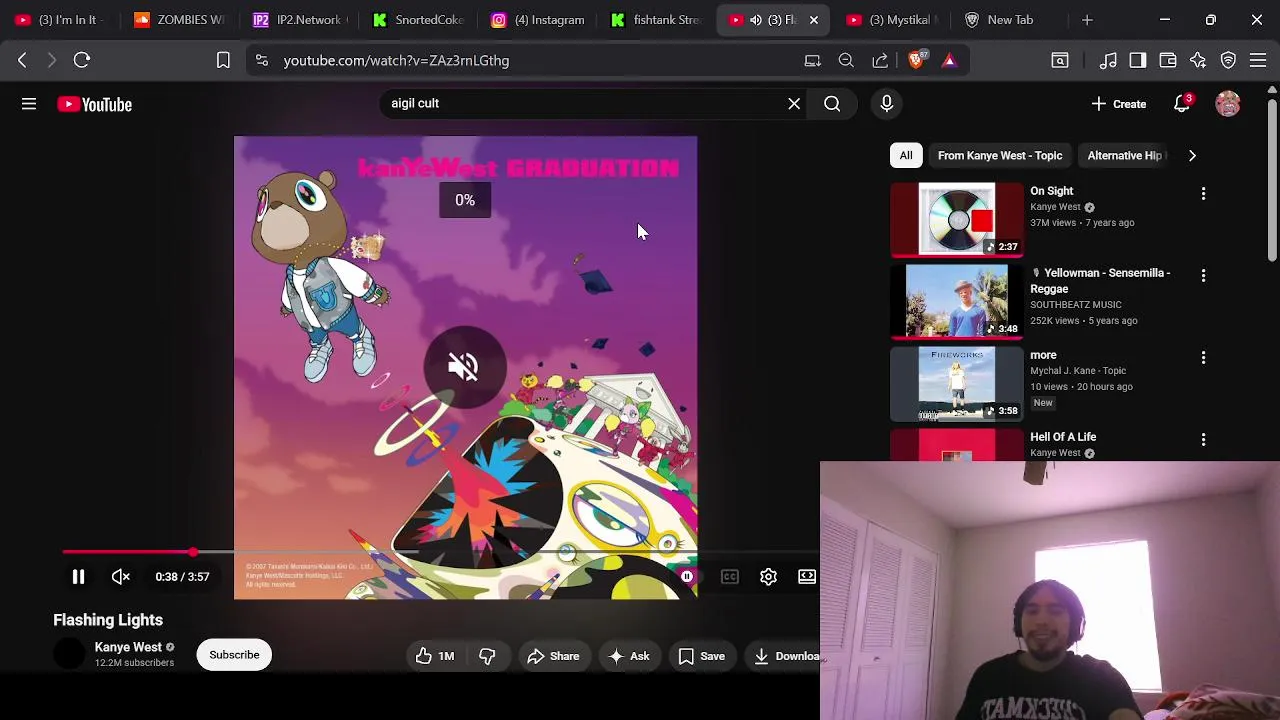Switch player to theater mode
1280x720 pixels.
[x=806, y=577]
